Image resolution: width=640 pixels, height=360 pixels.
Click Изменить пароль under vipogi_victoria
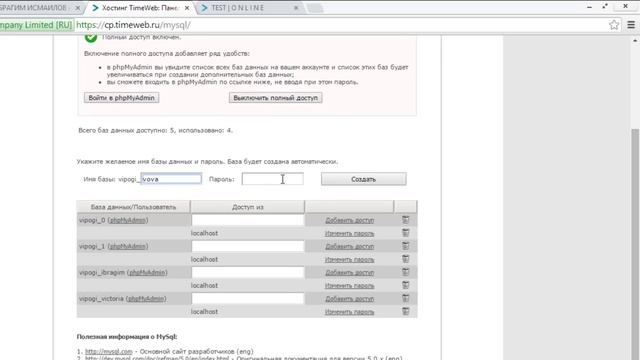(349, 312)
